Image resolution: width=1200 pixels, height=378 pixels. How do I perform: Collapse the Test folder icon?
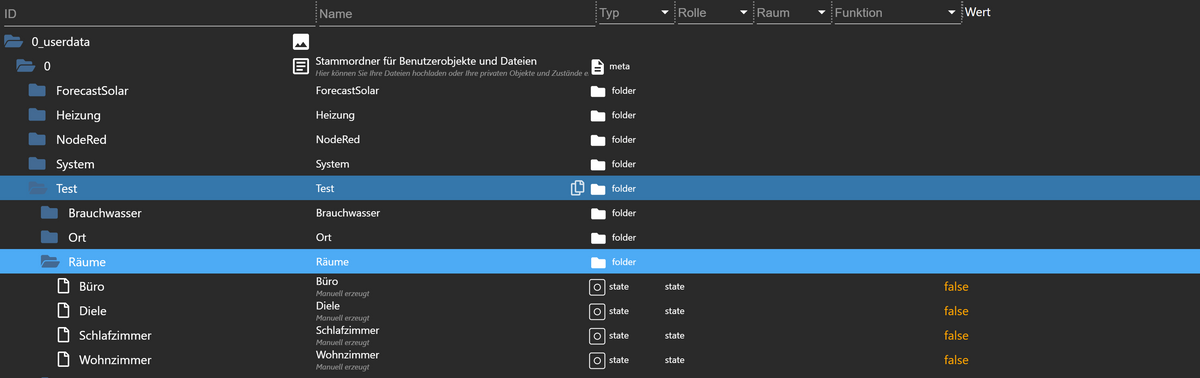coord(38,188)
